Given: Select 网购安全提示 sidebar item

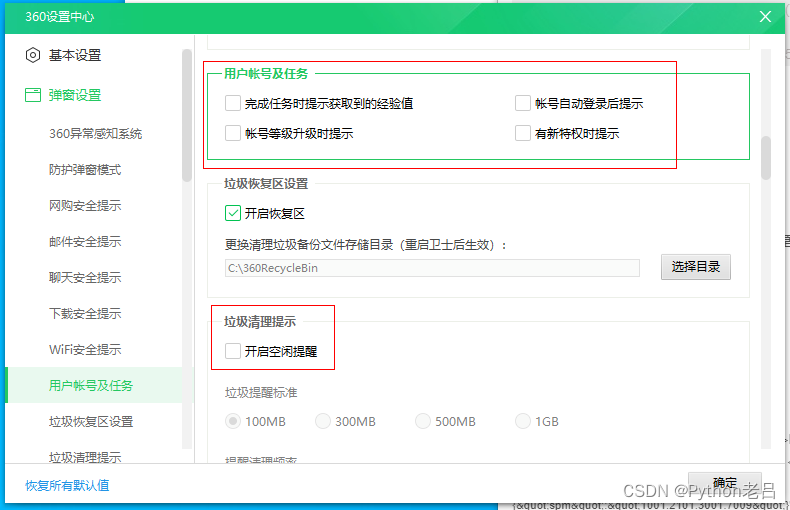Looking at the screenshot, I should [x=85, y=206].
